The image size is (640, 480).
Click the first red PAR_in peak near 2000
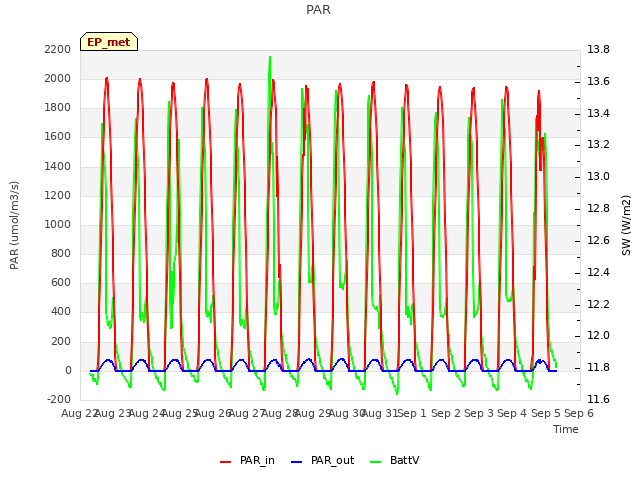tap(107, 79)
